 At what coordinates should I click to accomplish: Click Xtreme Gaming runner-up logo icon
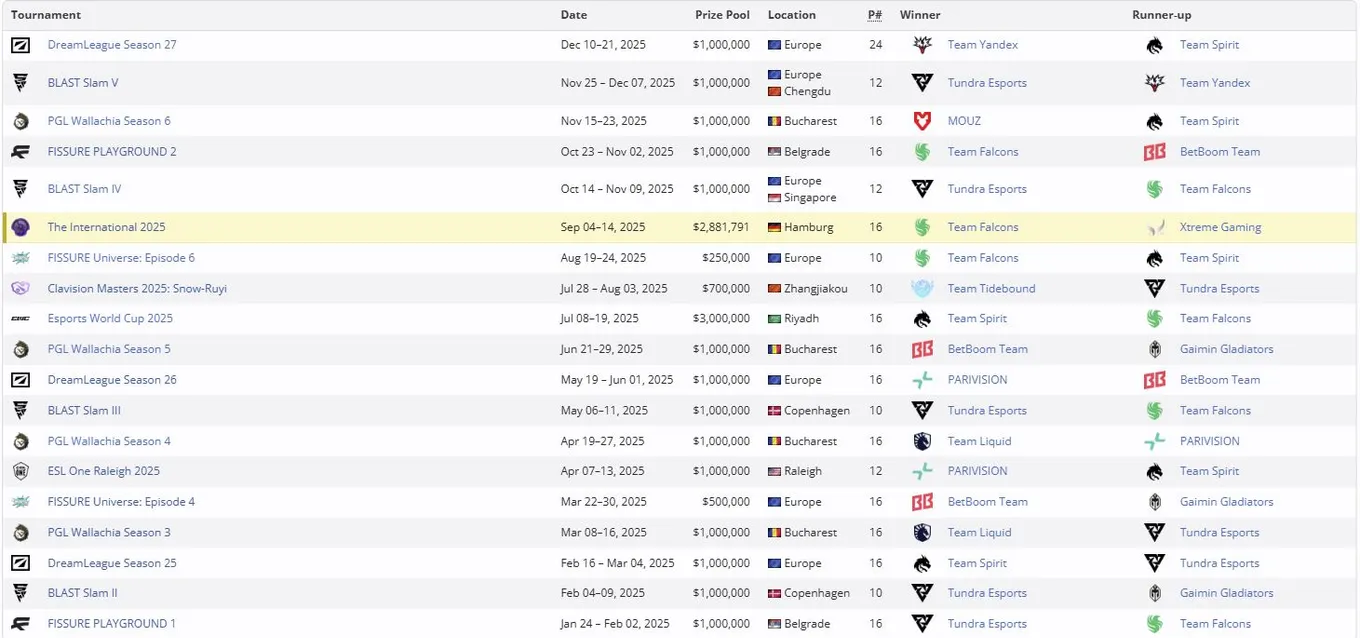1155,227
